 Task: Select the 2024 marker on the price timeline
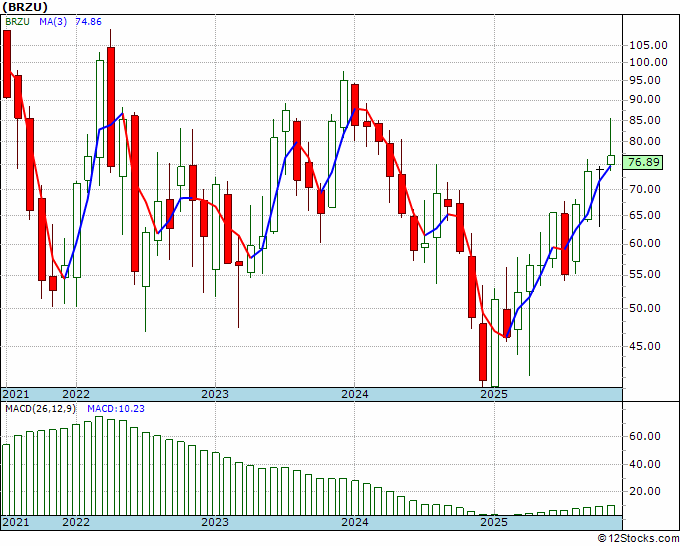(x=355, y=394)
